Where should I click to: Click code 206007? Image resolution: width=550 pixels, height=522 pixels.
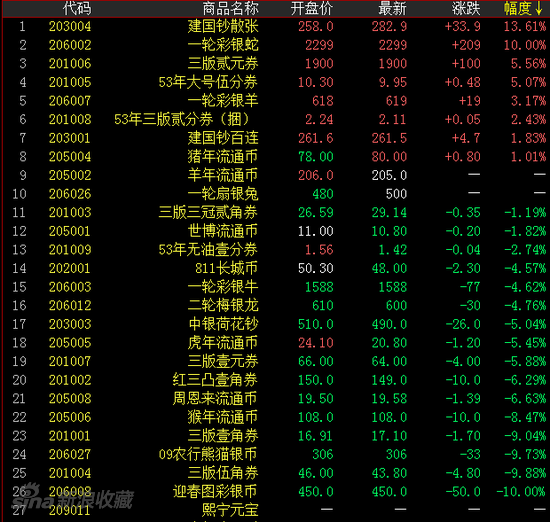click(x=70, y=101)
